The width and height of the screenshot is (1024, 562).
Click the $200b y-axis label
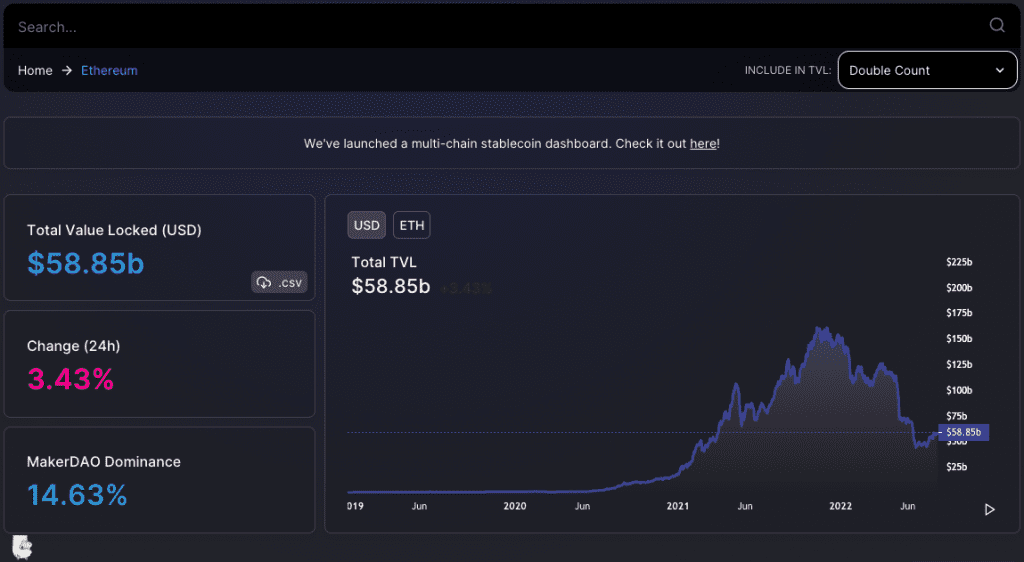(959, 288)
